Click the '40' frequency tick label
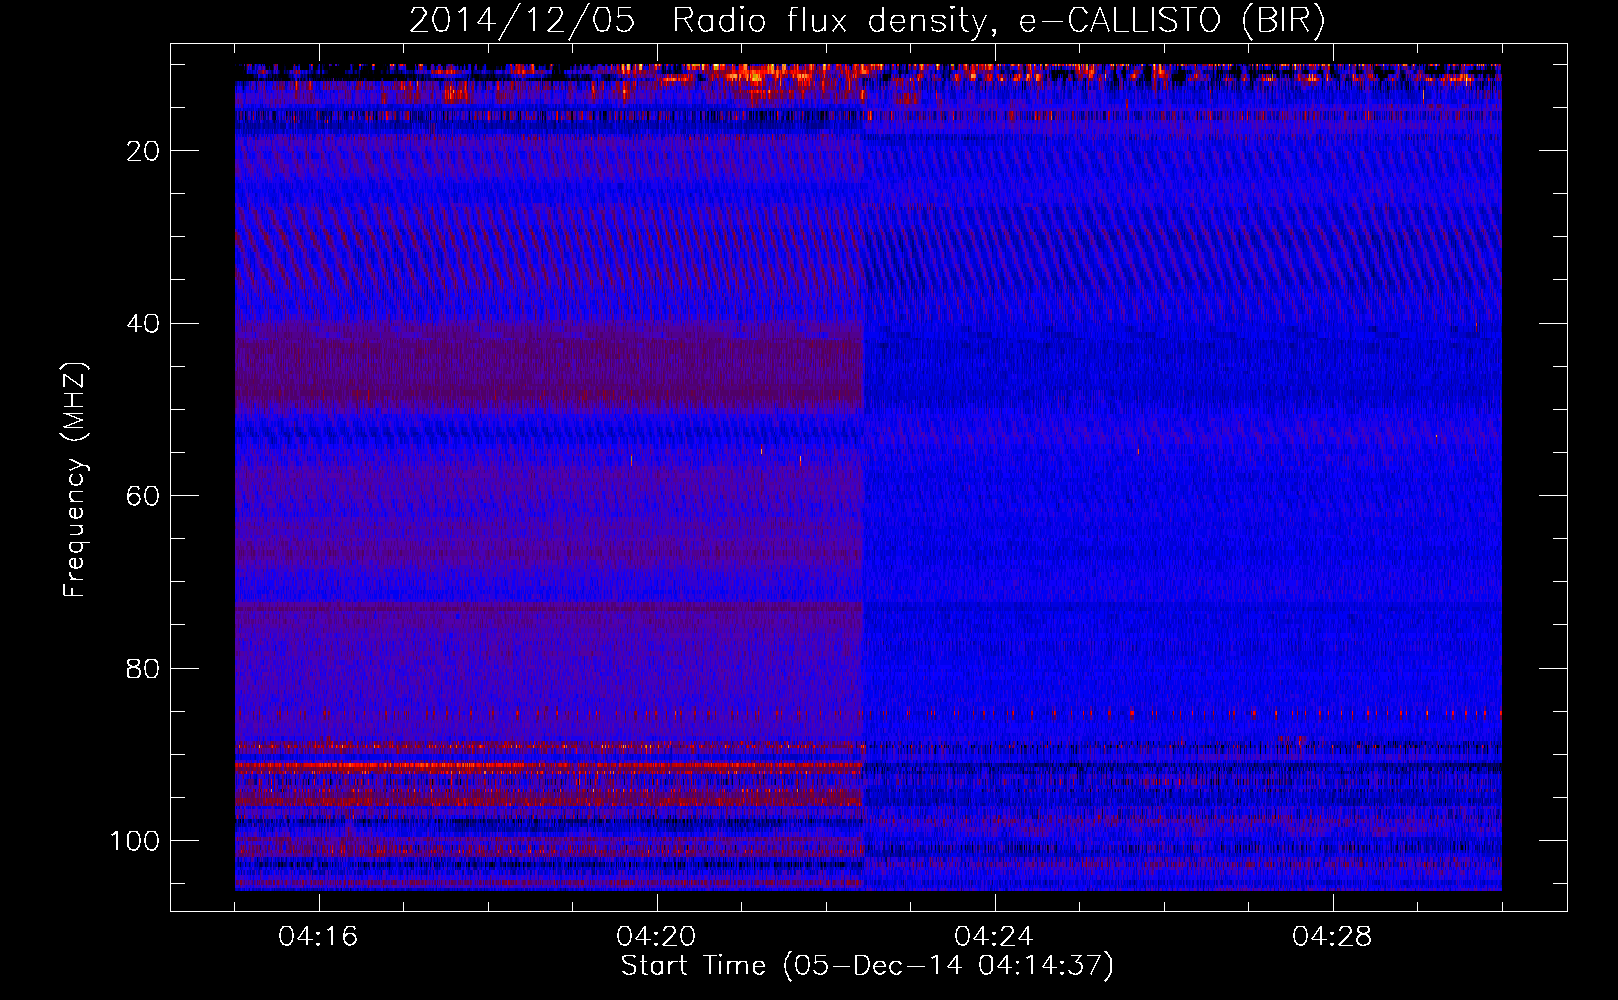This screenshot has height=1000, width=1618. point(144,324)
